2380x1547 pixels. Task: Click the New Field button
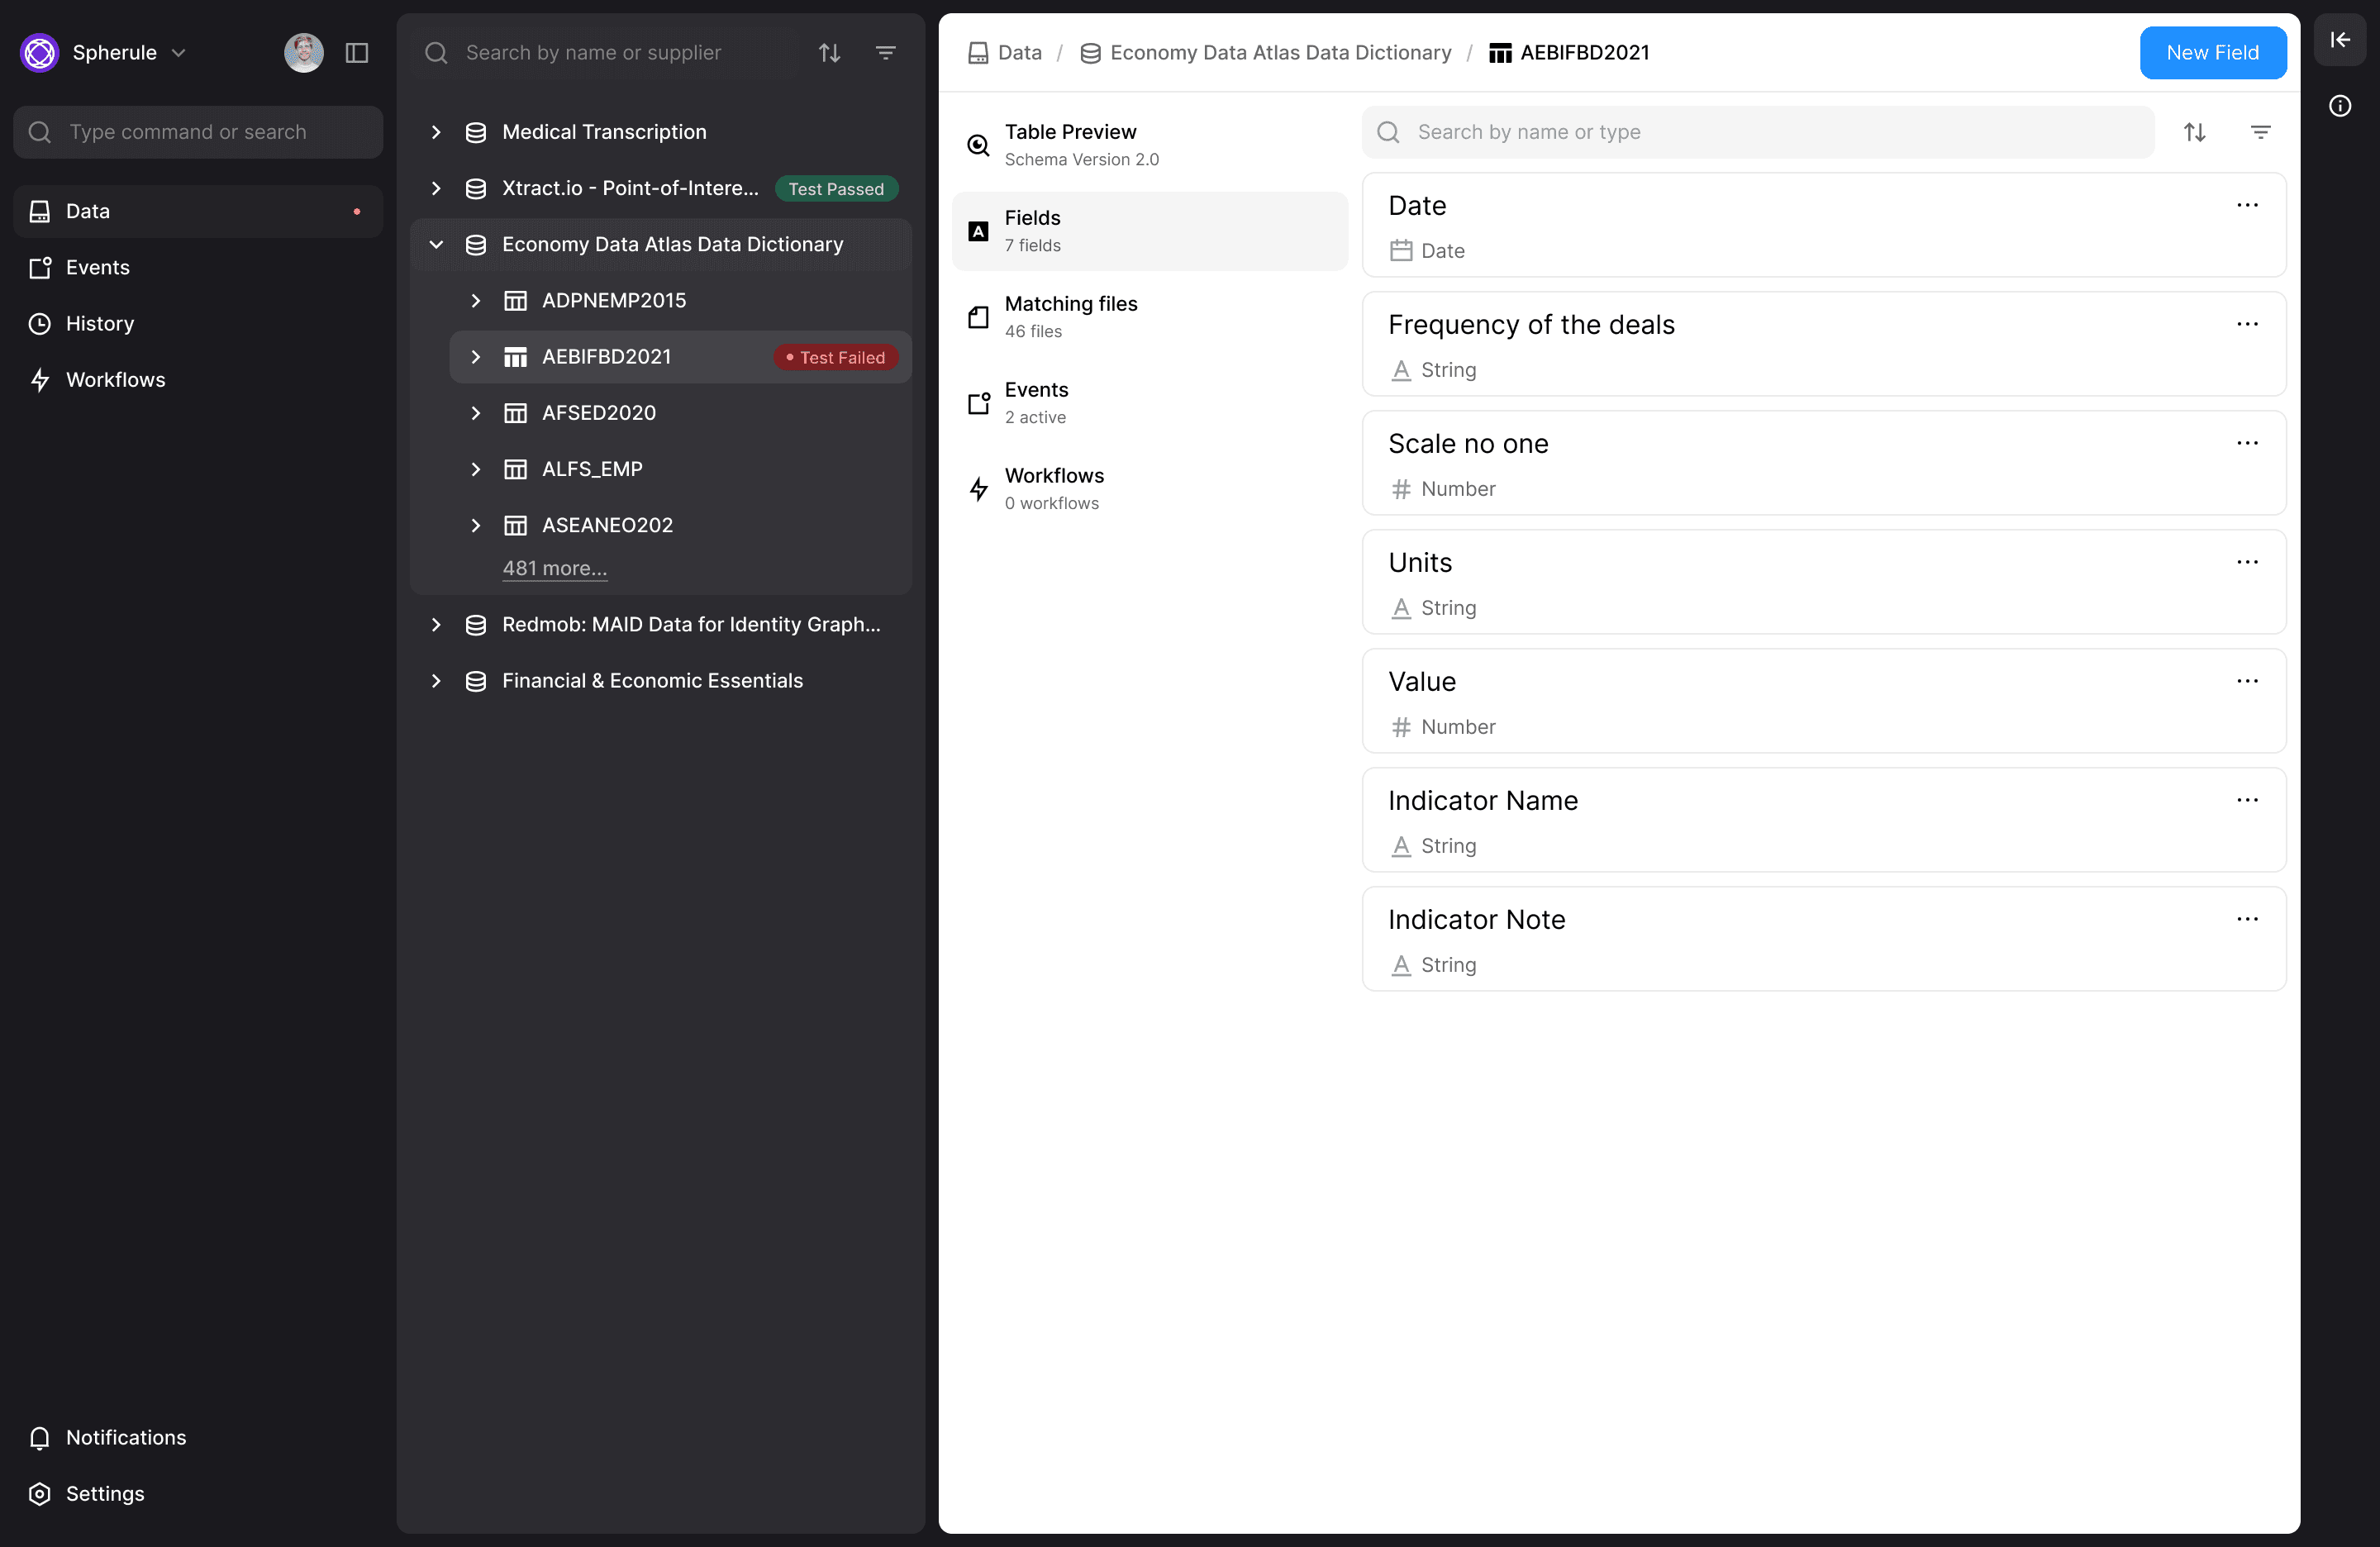(x=2212, y=52)
